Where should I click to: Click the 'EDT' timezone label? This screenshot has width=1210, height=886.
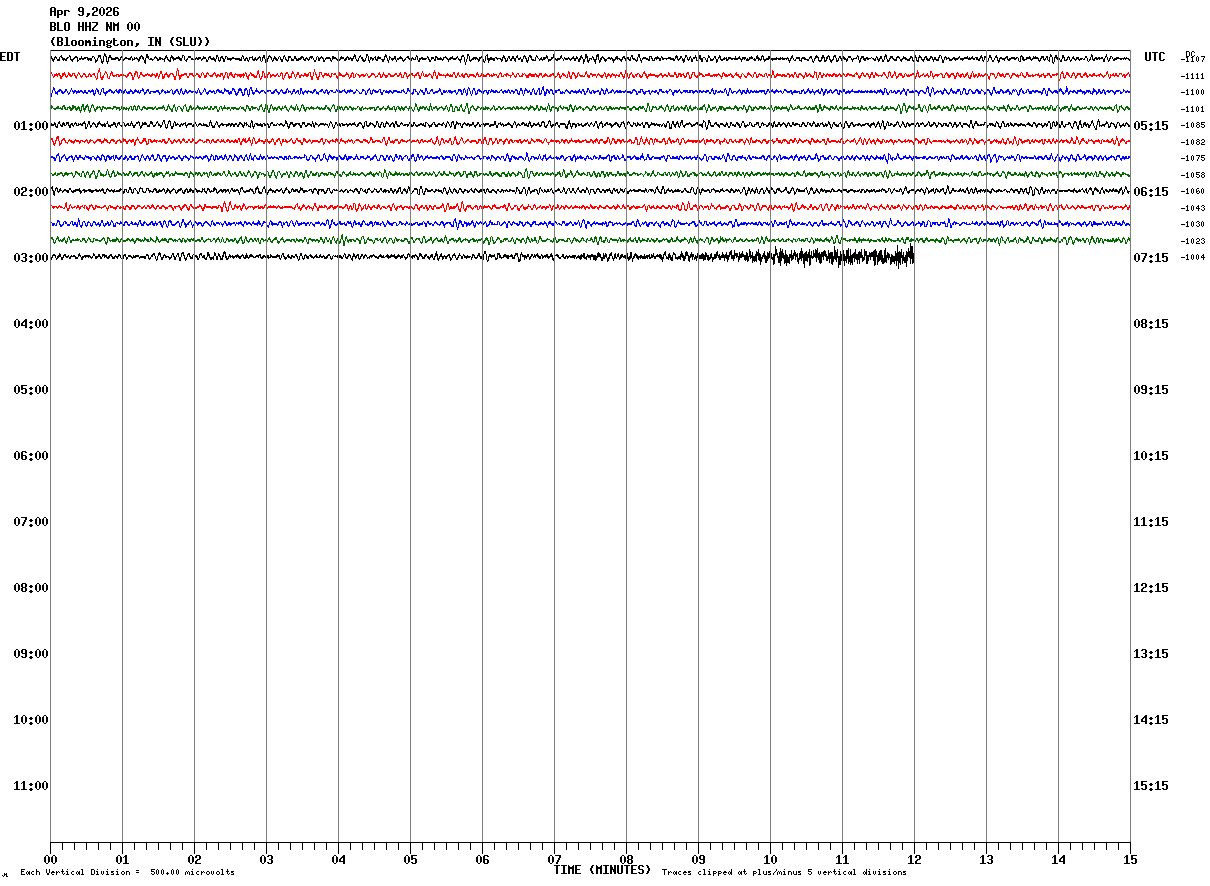tap(10, 57)
